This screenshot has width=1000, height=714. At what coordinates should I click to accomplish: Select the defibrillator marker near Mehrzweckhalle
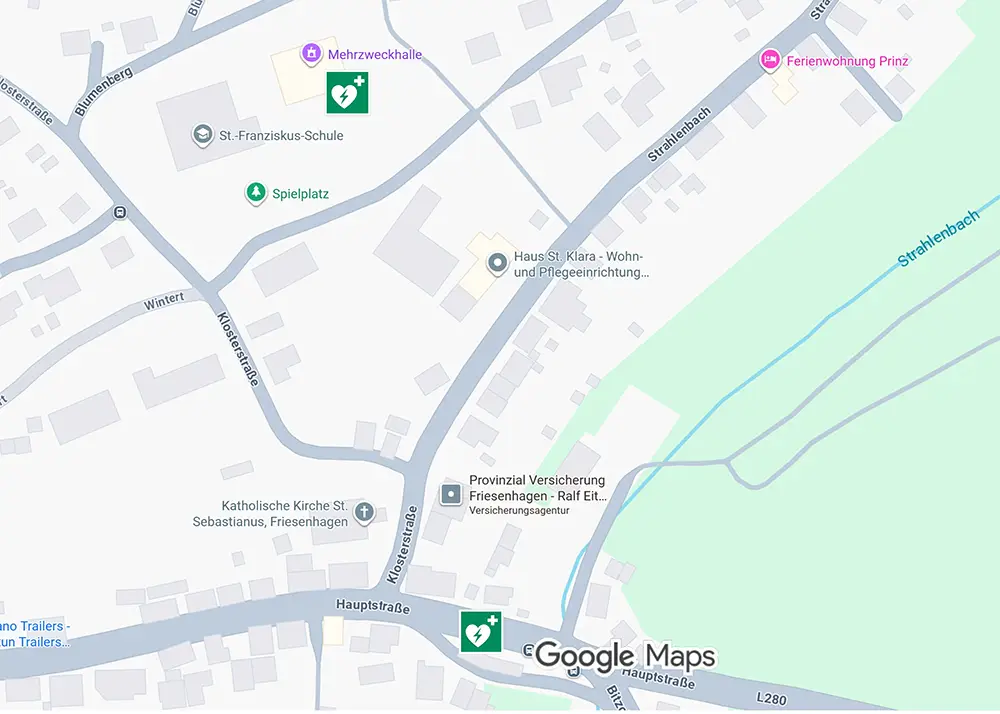coord(348,93)
